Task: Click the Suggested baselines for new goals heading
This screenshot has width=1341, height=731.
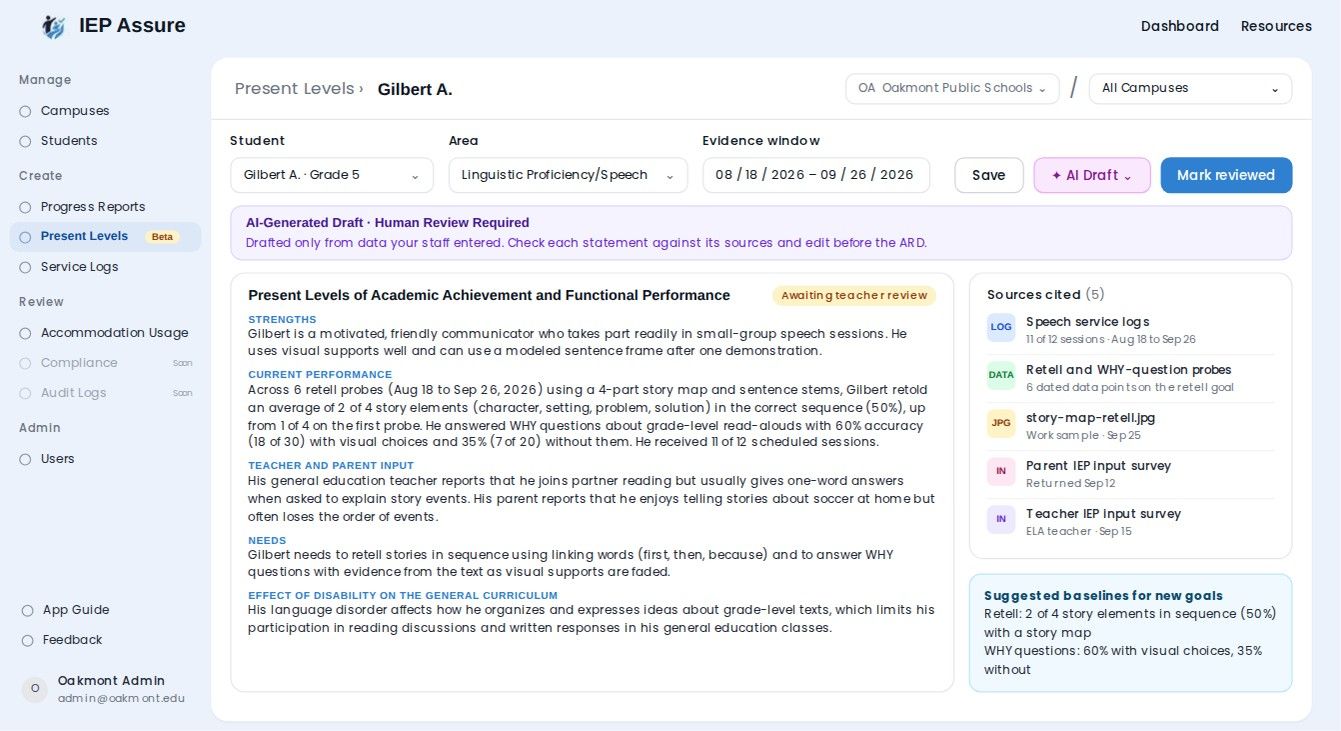Action: tap(1103, 595)
